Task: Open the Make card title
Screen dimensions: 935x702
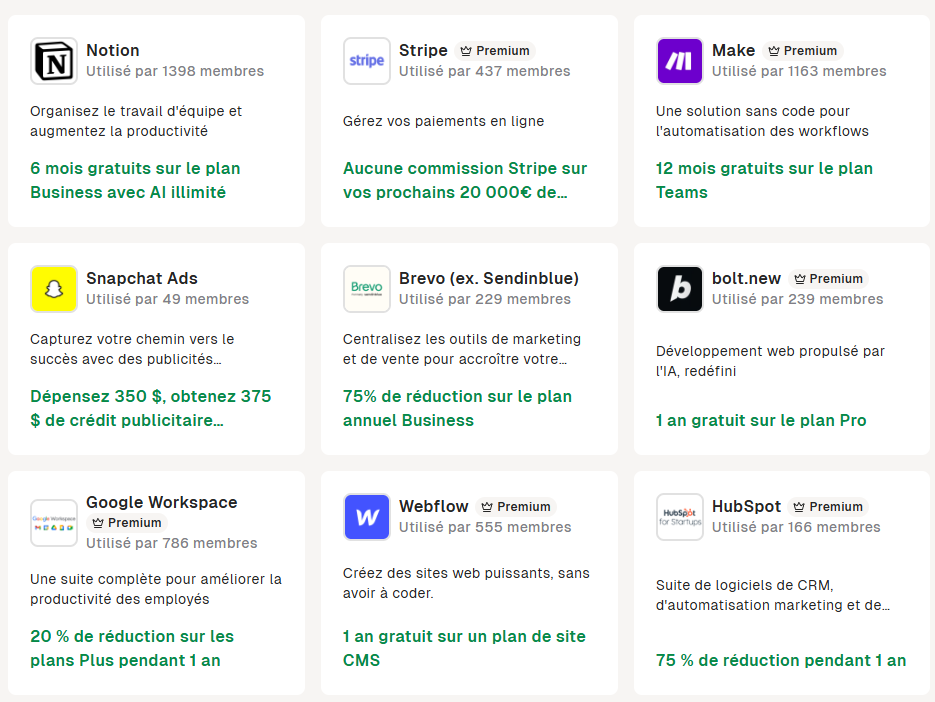Action: (x=733, y=50)
